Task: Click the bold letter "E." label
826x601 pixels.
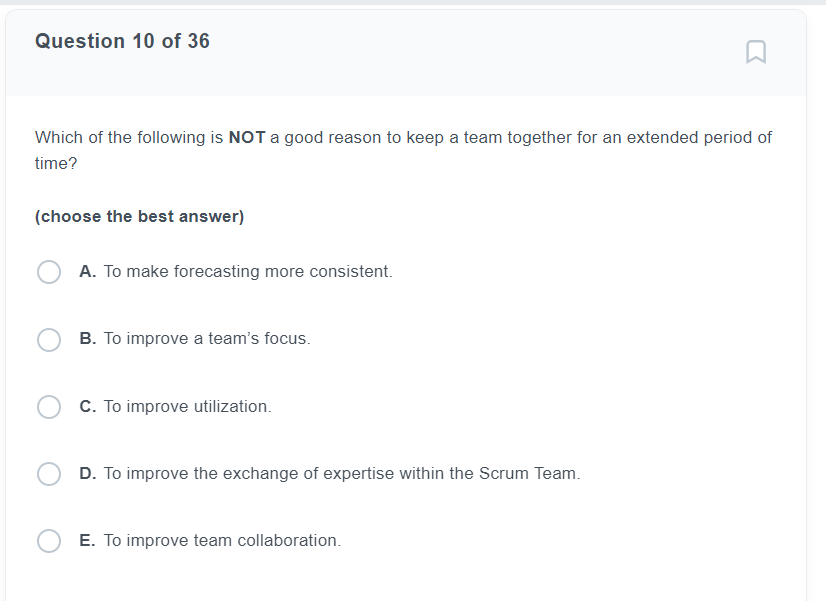Action: [x=88, y=541]
